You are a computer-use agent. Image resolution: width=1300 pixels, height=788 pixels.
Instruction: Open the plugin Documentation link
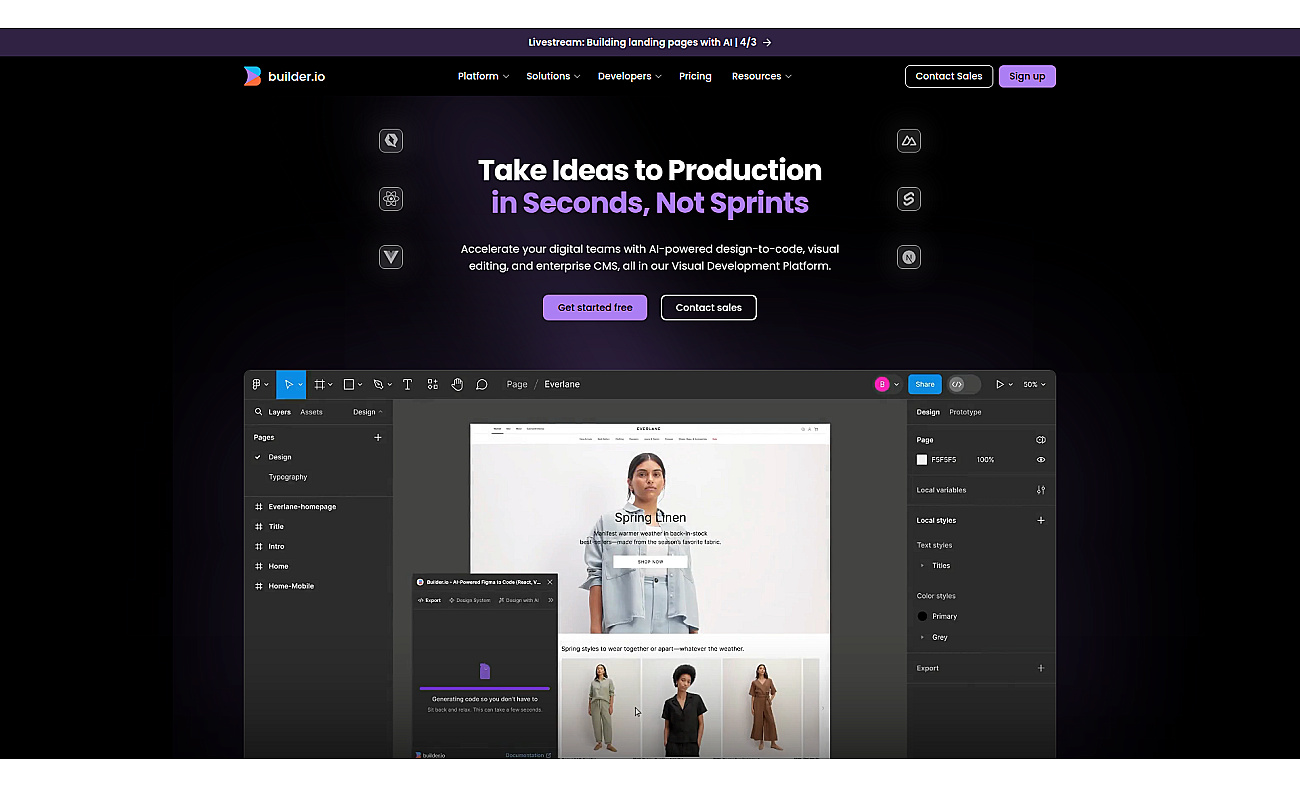coord(528,755)
